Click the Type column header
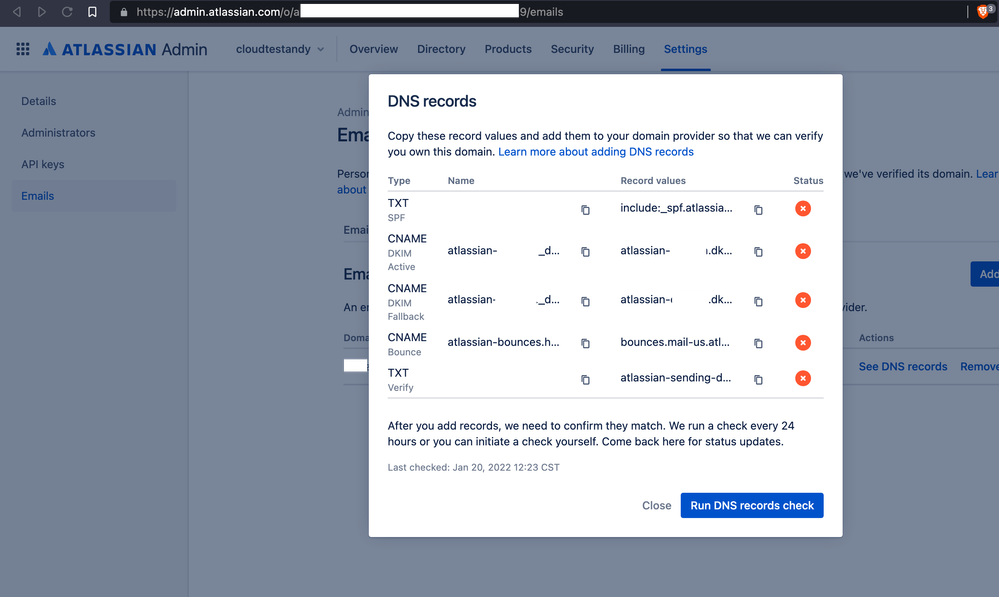The image size is (999, 597). pyautogui.click(x=399, y=181)
